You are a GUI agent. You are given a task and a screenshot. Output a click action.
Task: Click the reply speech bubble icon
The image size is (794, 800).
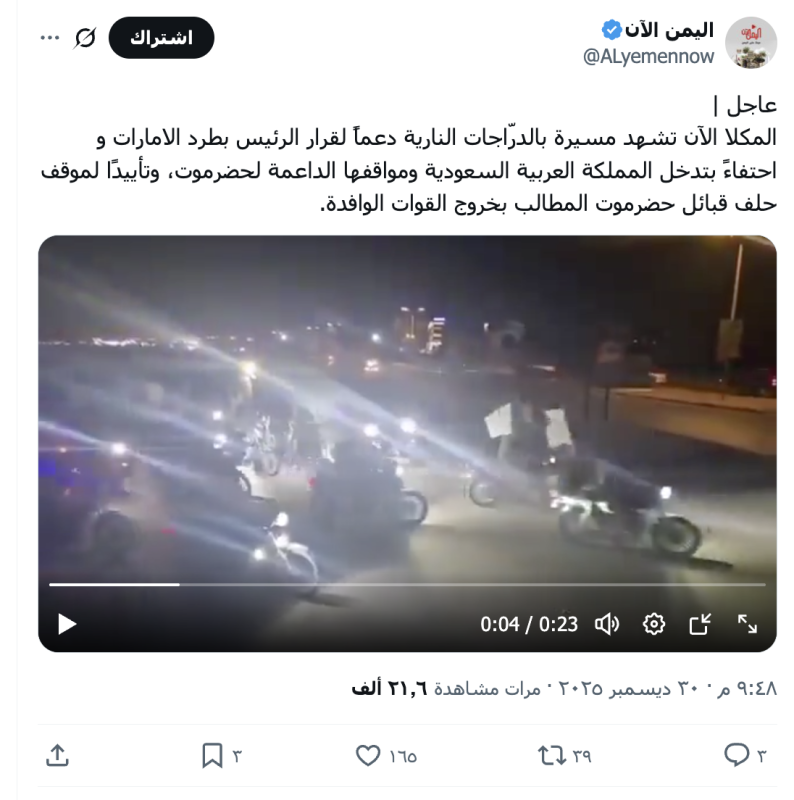[736, 755]
